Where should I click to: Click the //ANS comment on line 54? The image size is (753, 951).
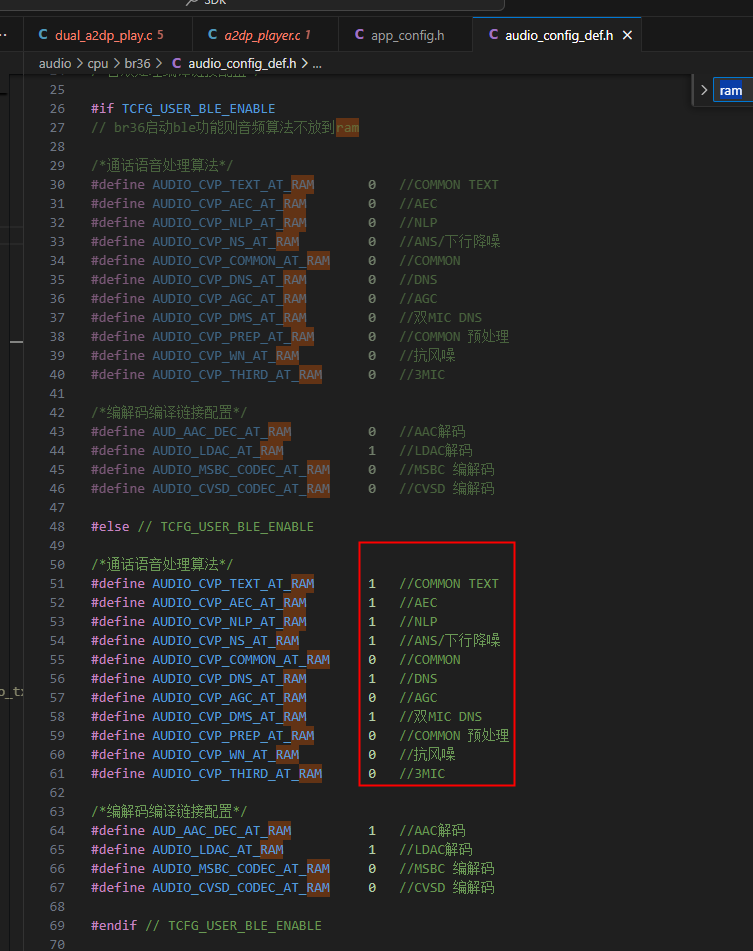[449, 640]
